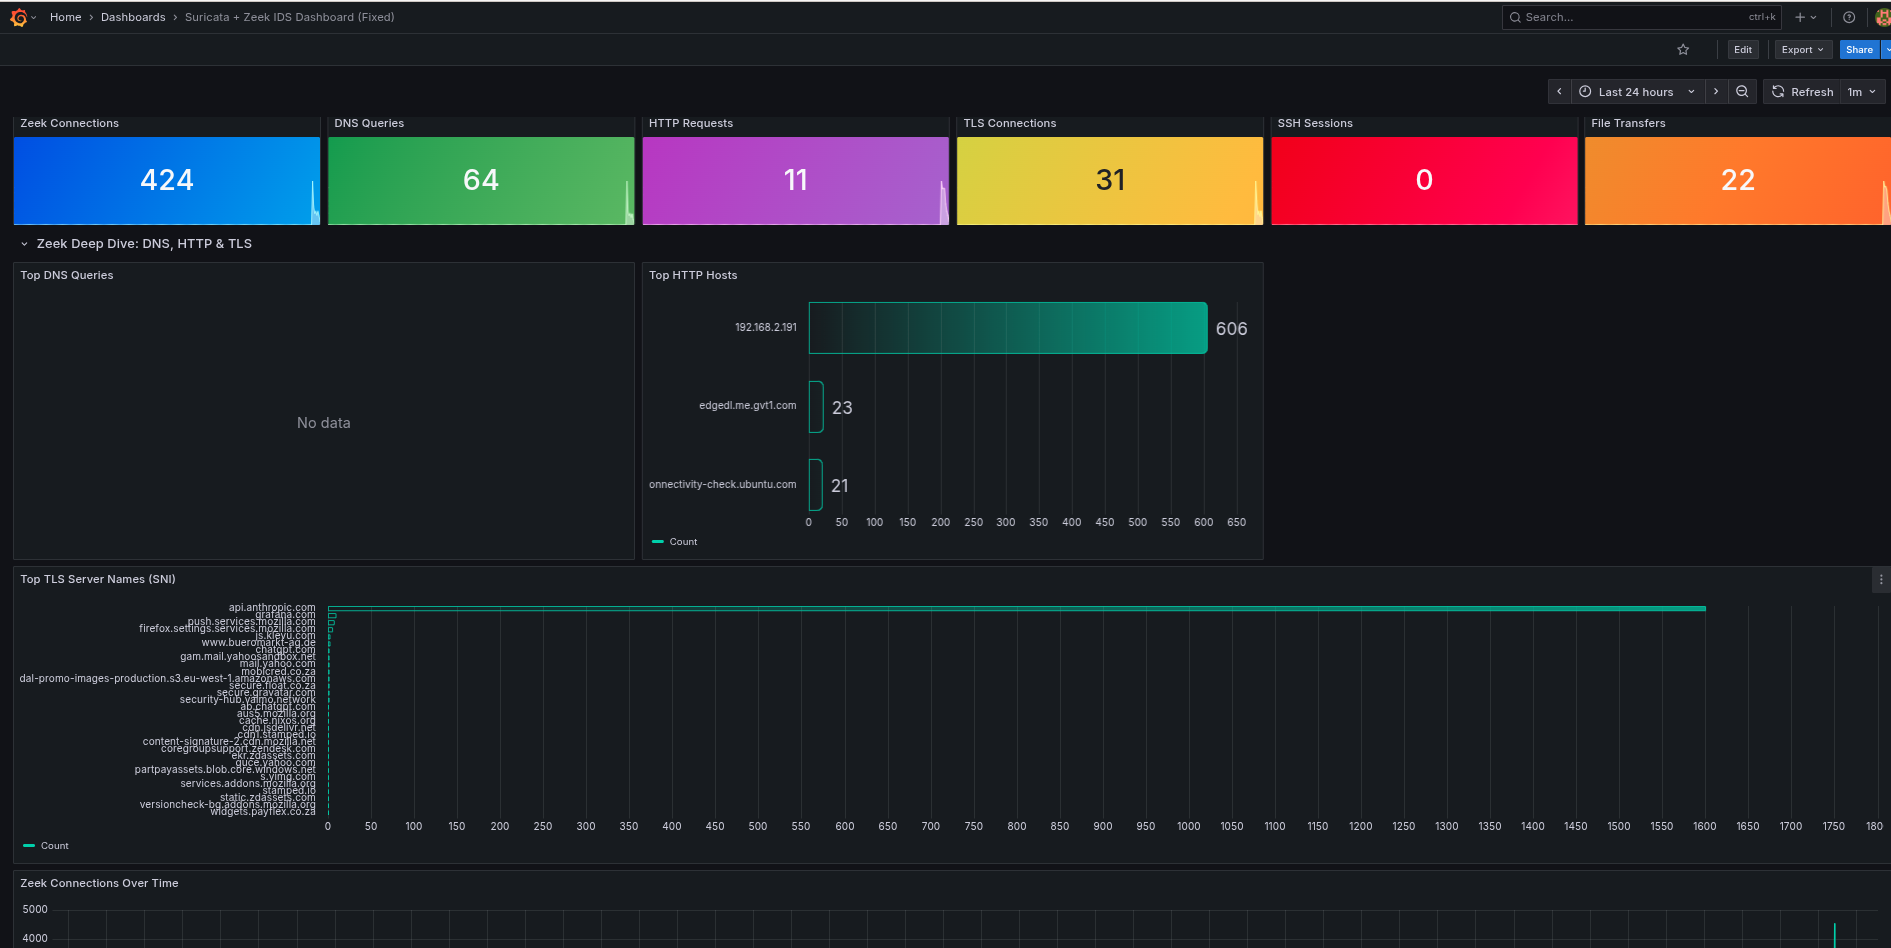The width and height of the screenshot is (1891, 948).
Task: Open the plus New menu
Action: coord(1805,17)
